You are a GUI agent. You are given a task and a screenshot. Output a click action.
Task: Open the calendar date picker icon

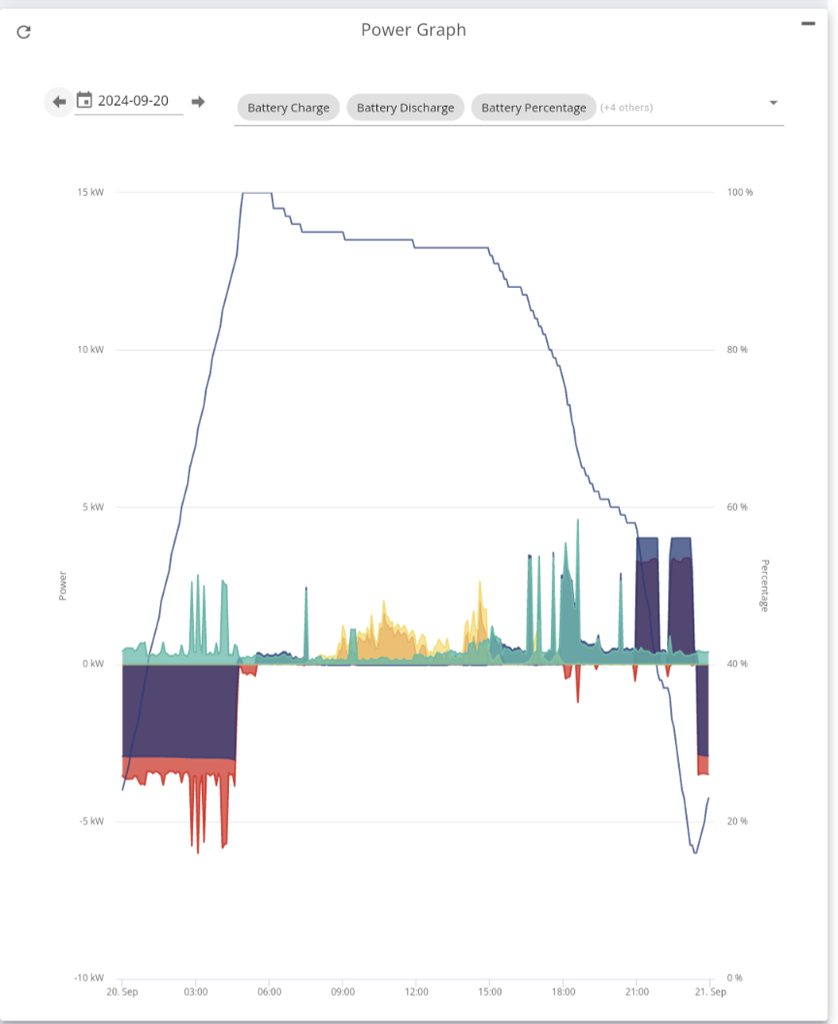pyautogui.click(x=84, y=100)
